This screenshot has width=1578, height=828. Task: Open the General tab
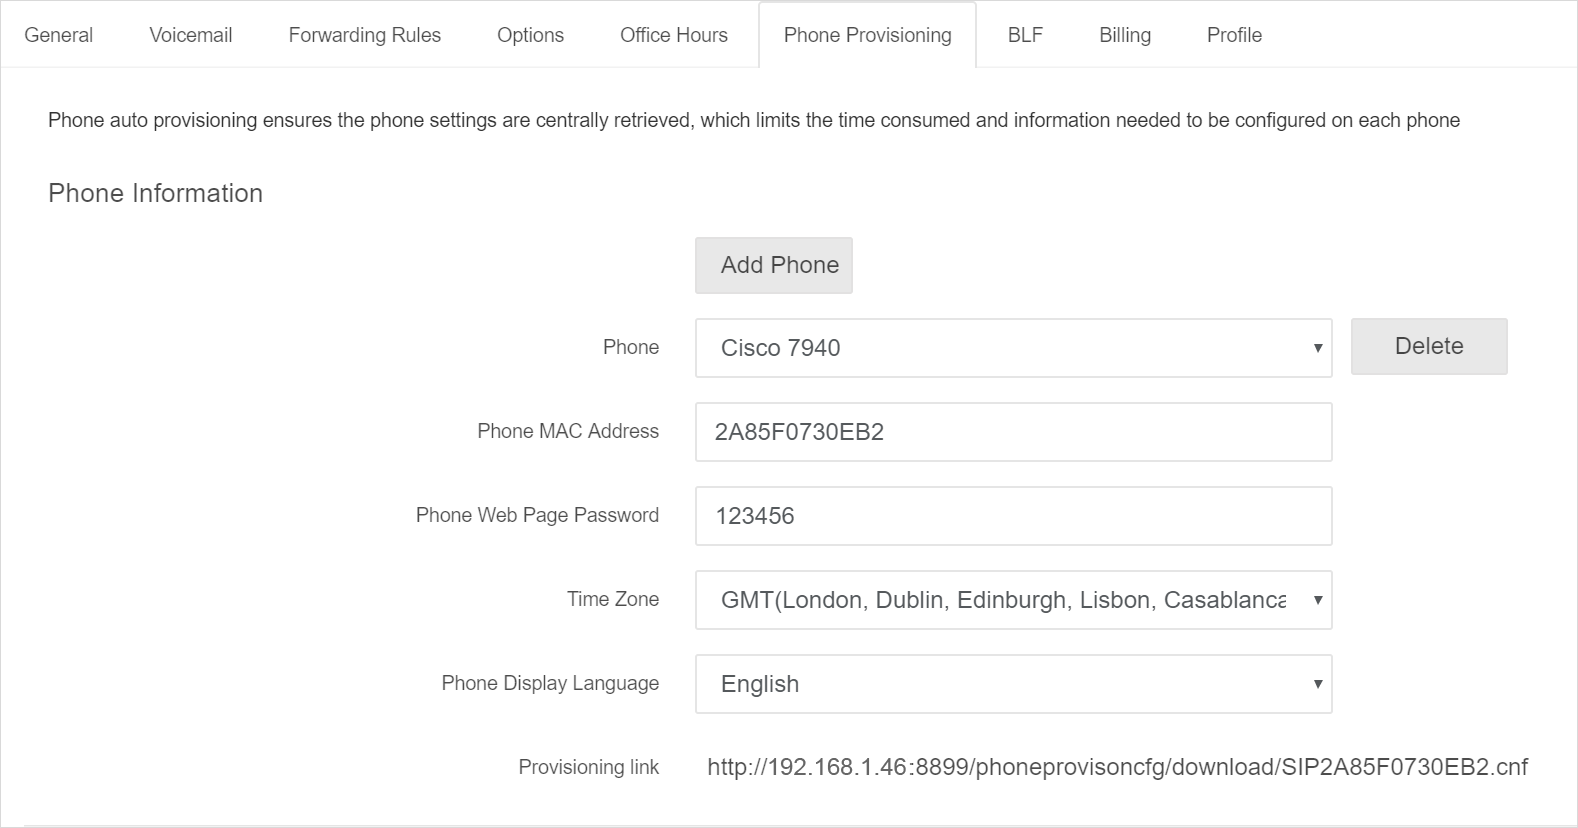58,35
